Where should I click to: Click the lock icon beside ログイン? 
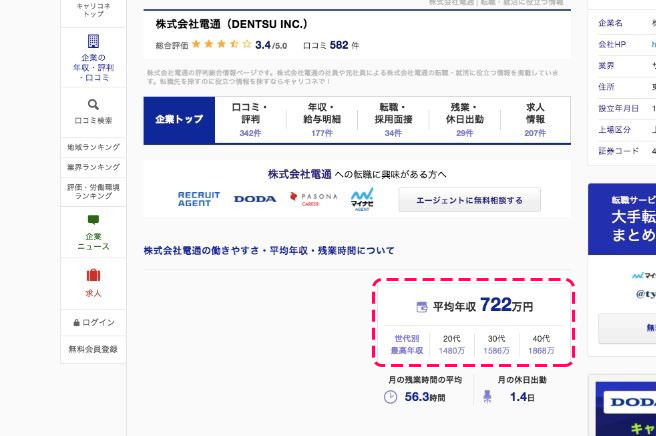point(77,323)
